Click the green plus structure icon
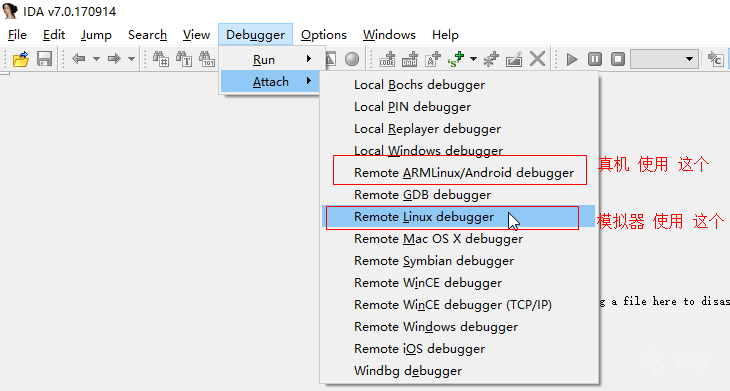Image resolution: width=730 pixels, height=391 pixels. coord(456,59)
